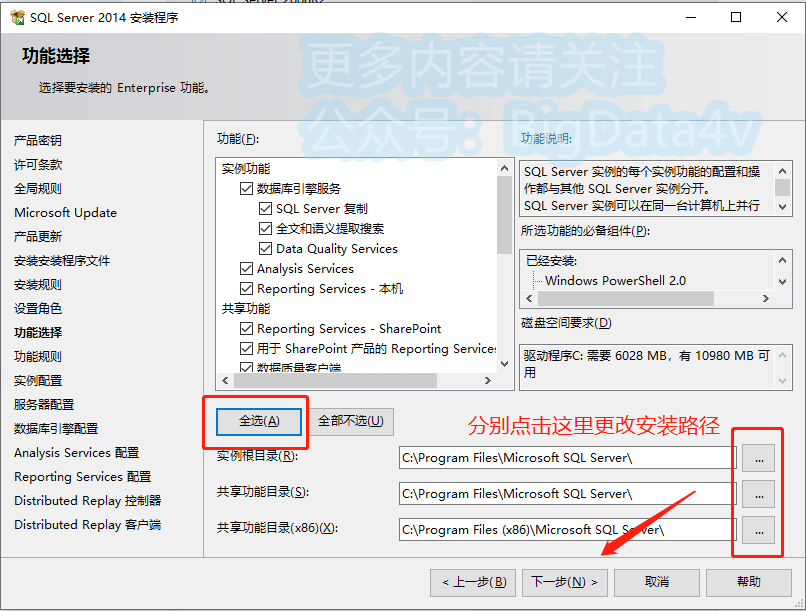Image resolution: width=806 pixels, height=611 pixels.
Task: Select Reporting Services - SharePoint checkbox
Action: [246, 328]
